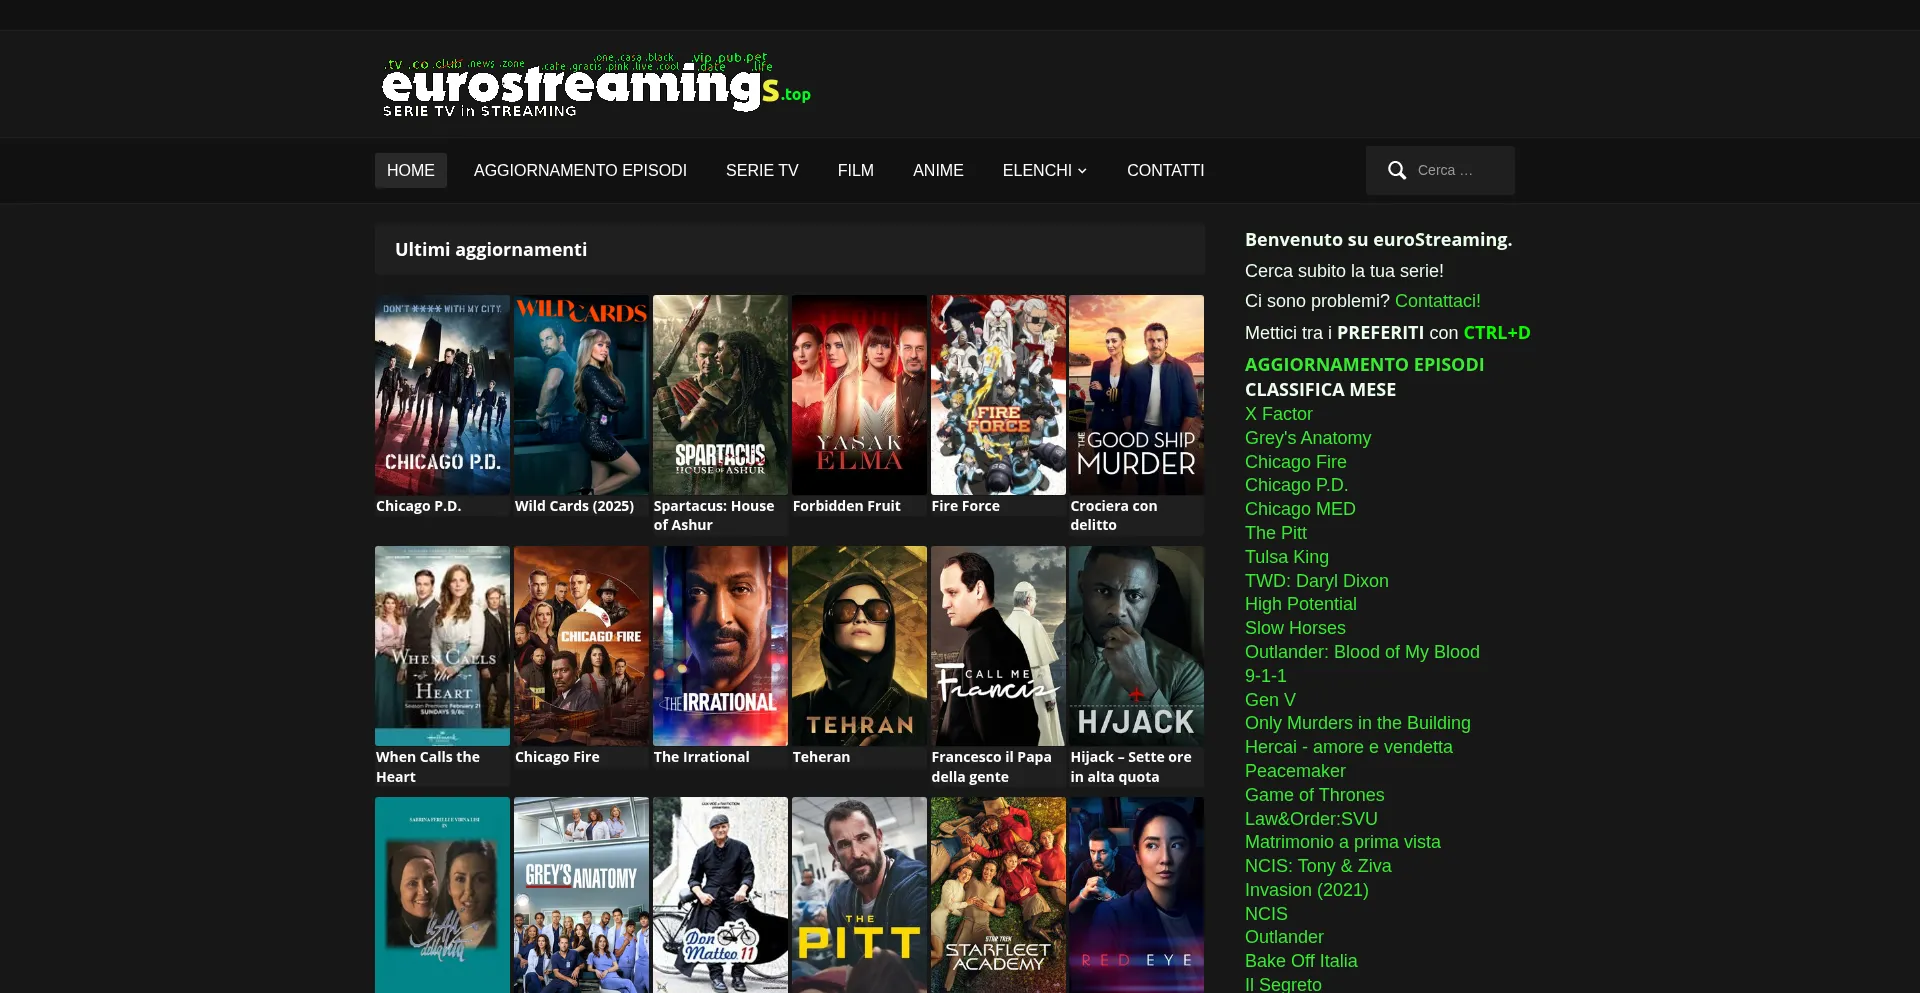Open The Pitt poster thumbnail

click(859, 895)
